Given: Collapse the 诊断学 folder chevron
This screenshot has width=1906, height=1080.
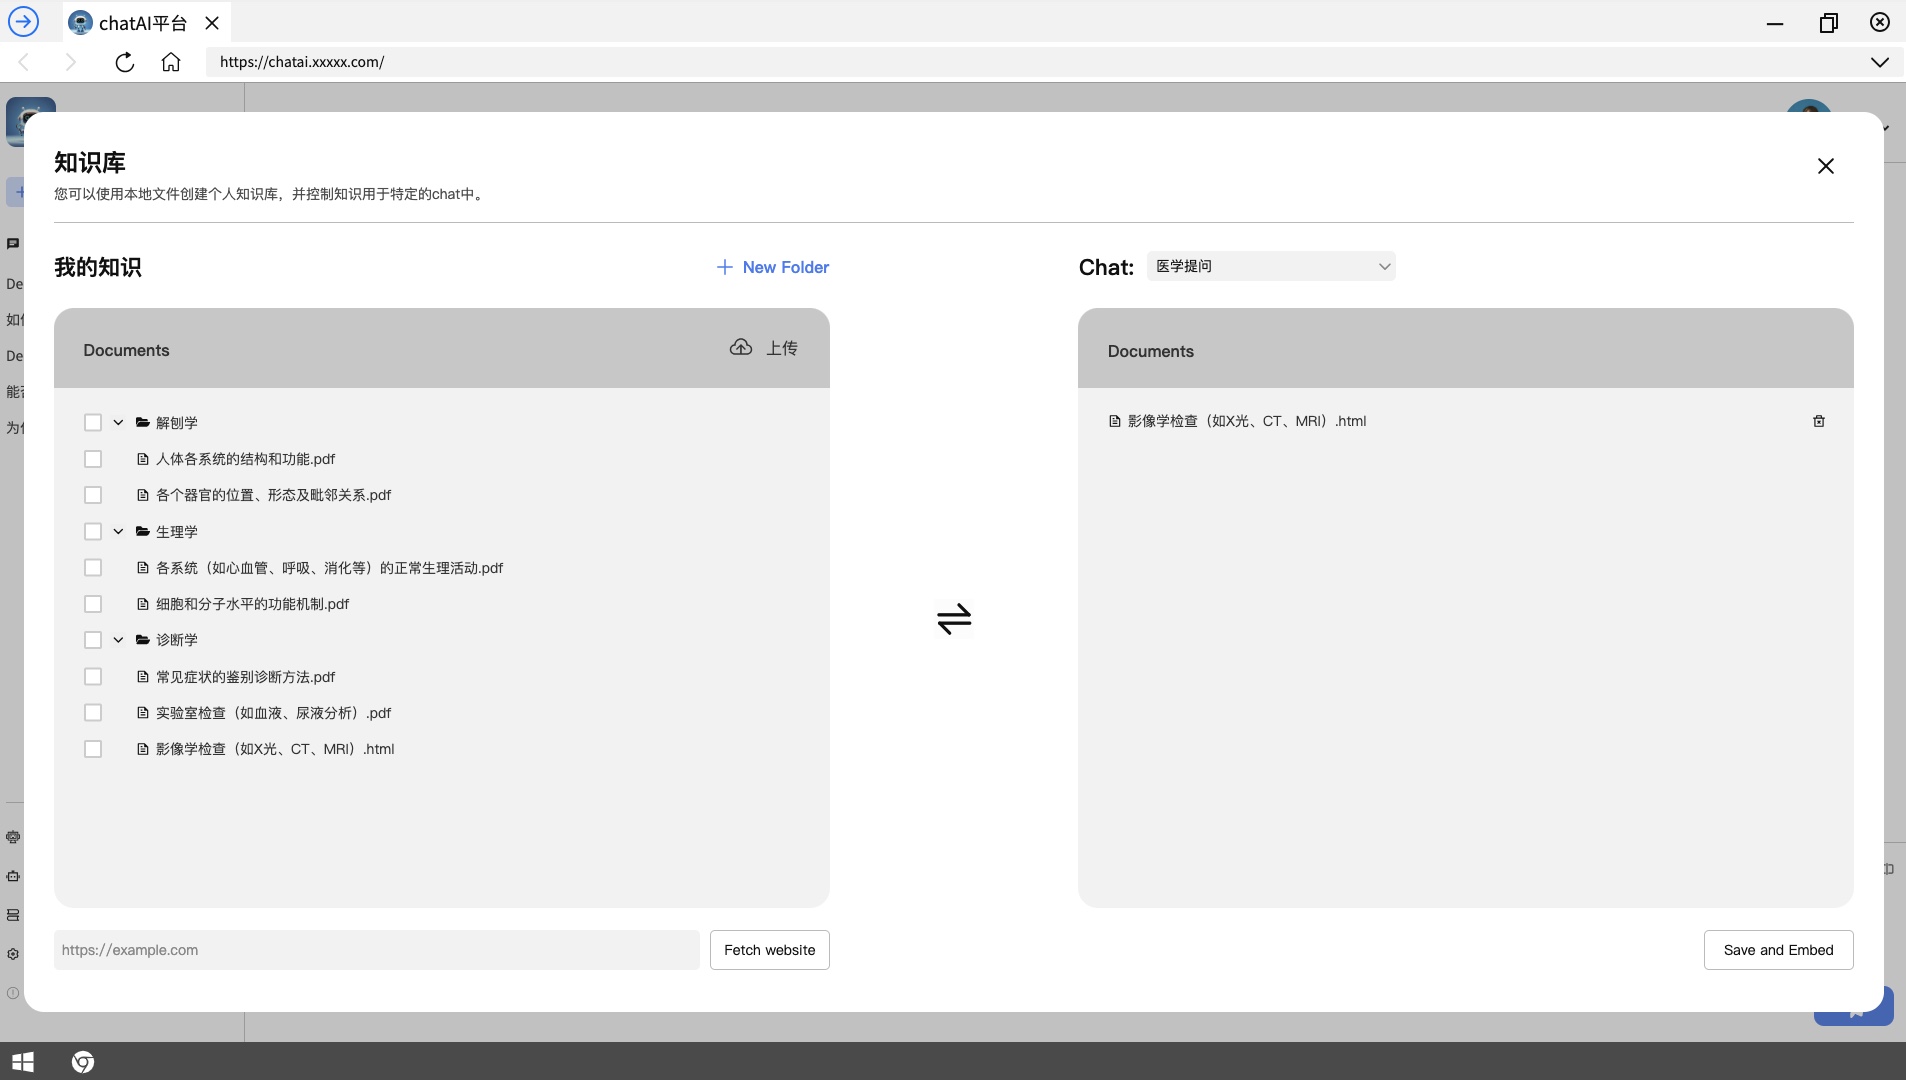Looking at the screenshot, I should pyautogui.click(x=118, y=640).
